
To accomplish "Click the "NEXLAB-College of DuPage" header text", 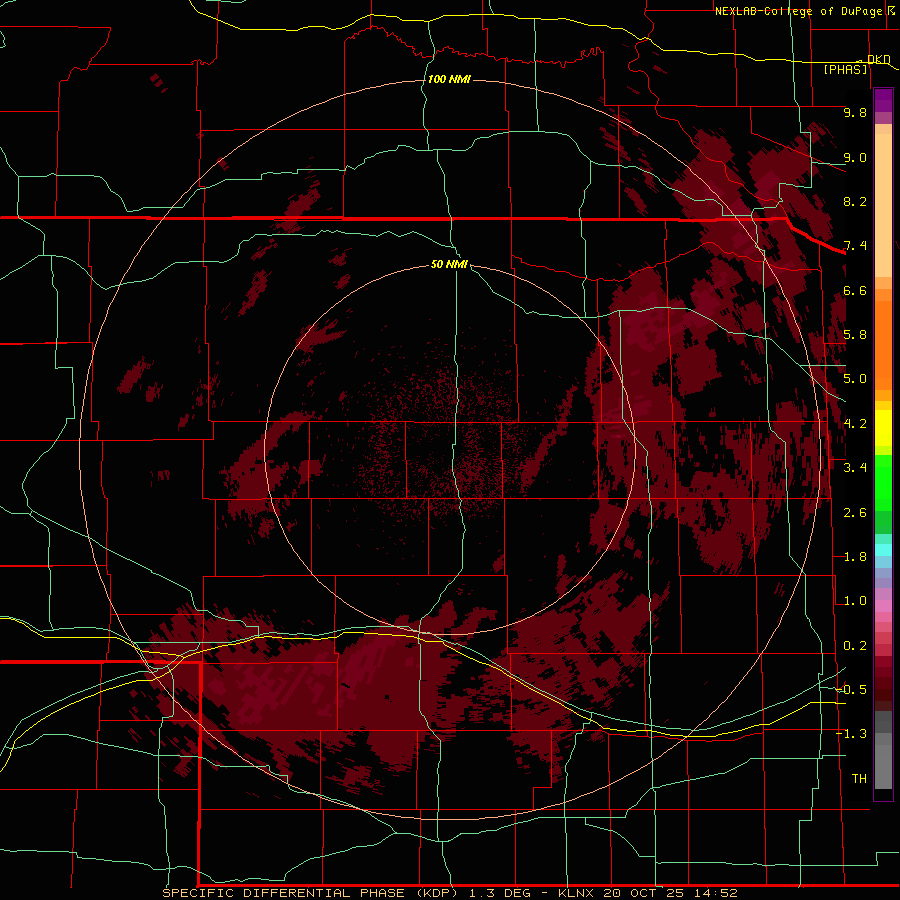I will tap(798, 11).
